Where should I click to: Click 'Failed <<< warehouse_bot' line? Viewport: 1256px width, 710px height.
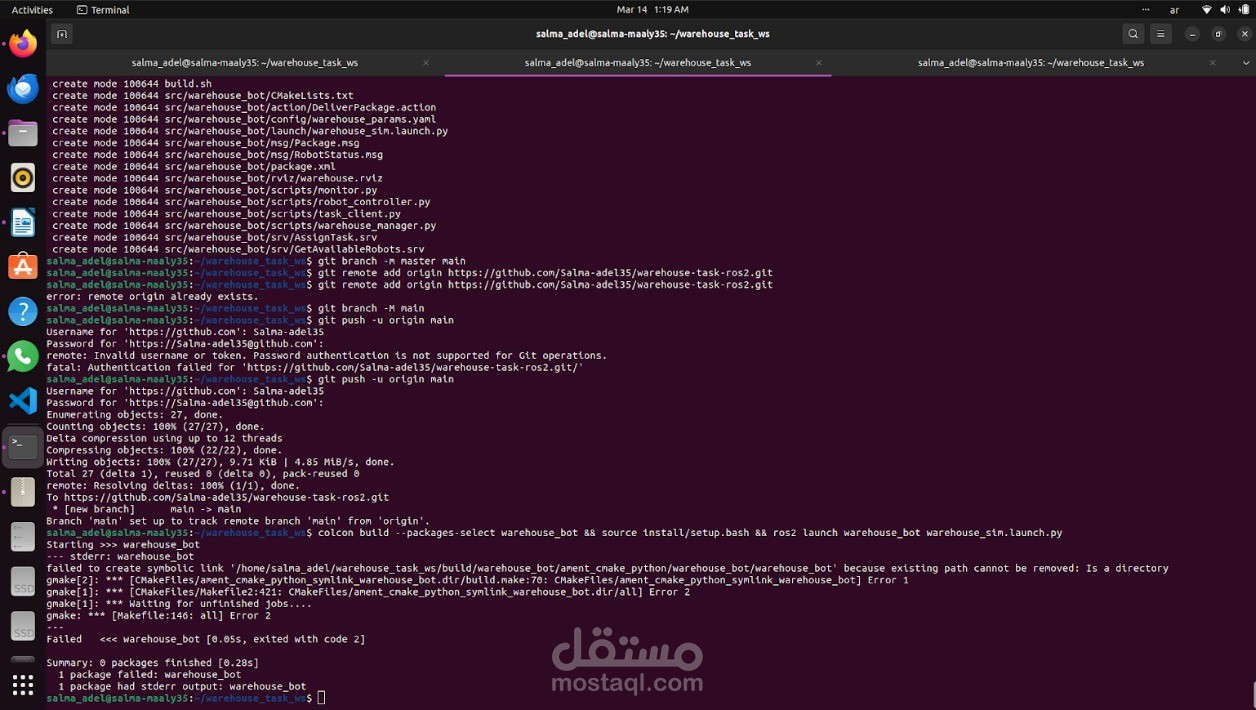click(x=205, y=639)
